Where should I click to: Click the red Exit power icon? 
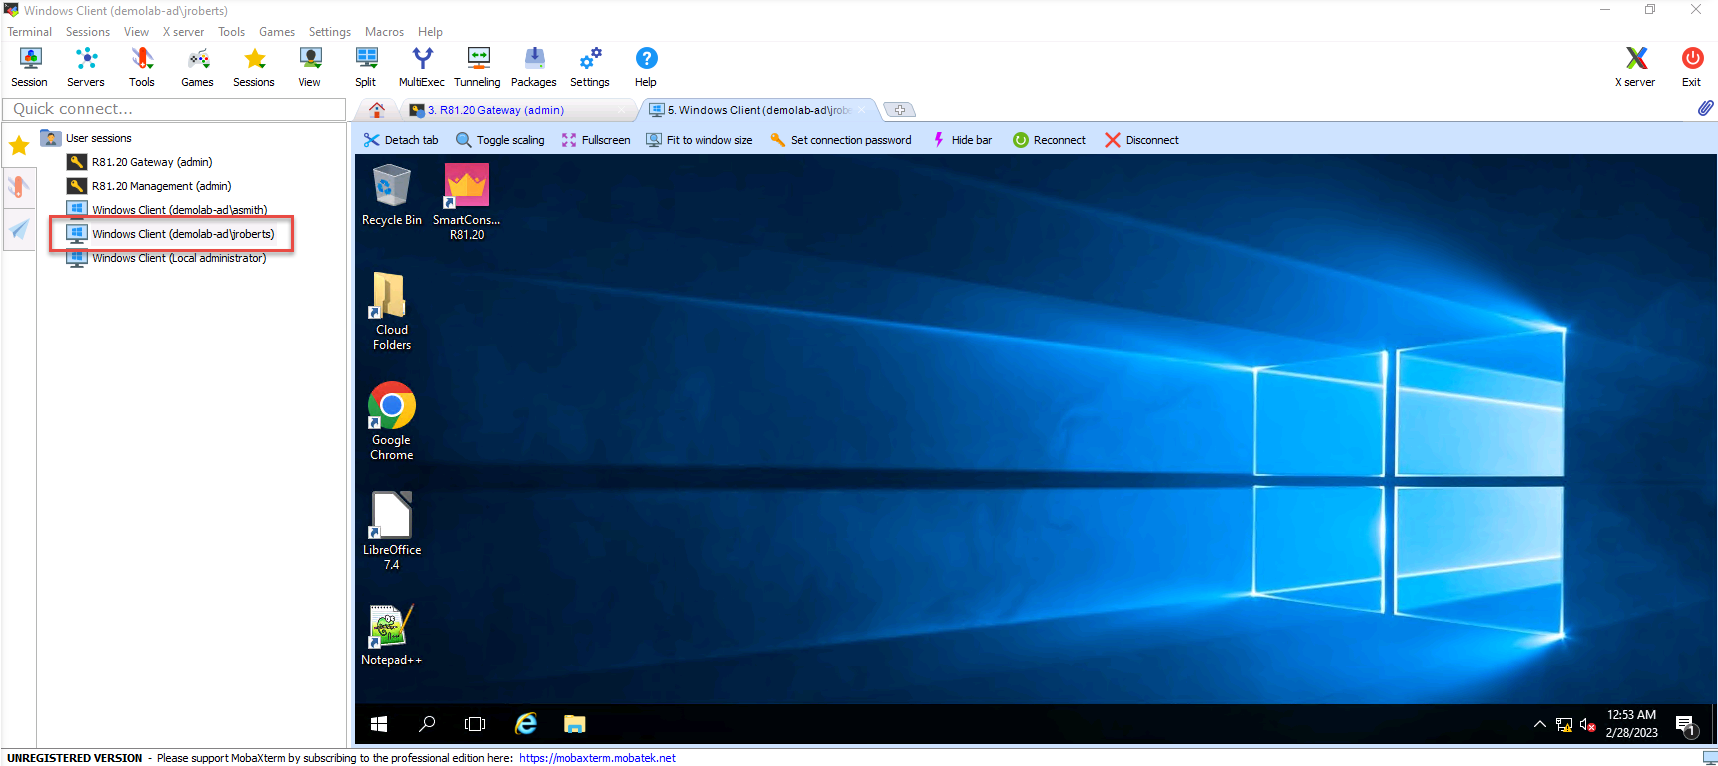pos(1692,67)
